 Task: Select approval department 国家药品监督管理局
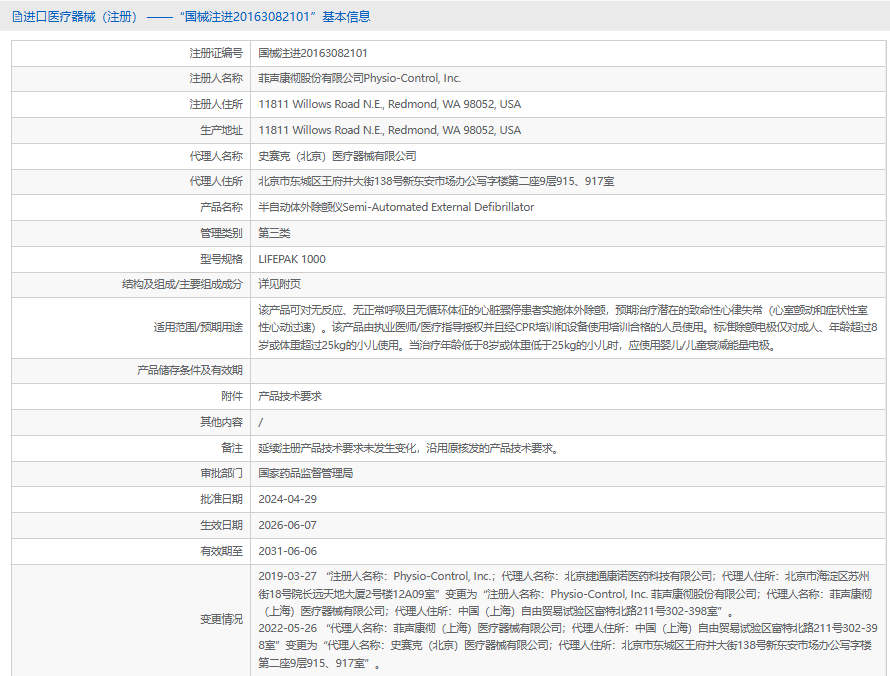(305, 473)
